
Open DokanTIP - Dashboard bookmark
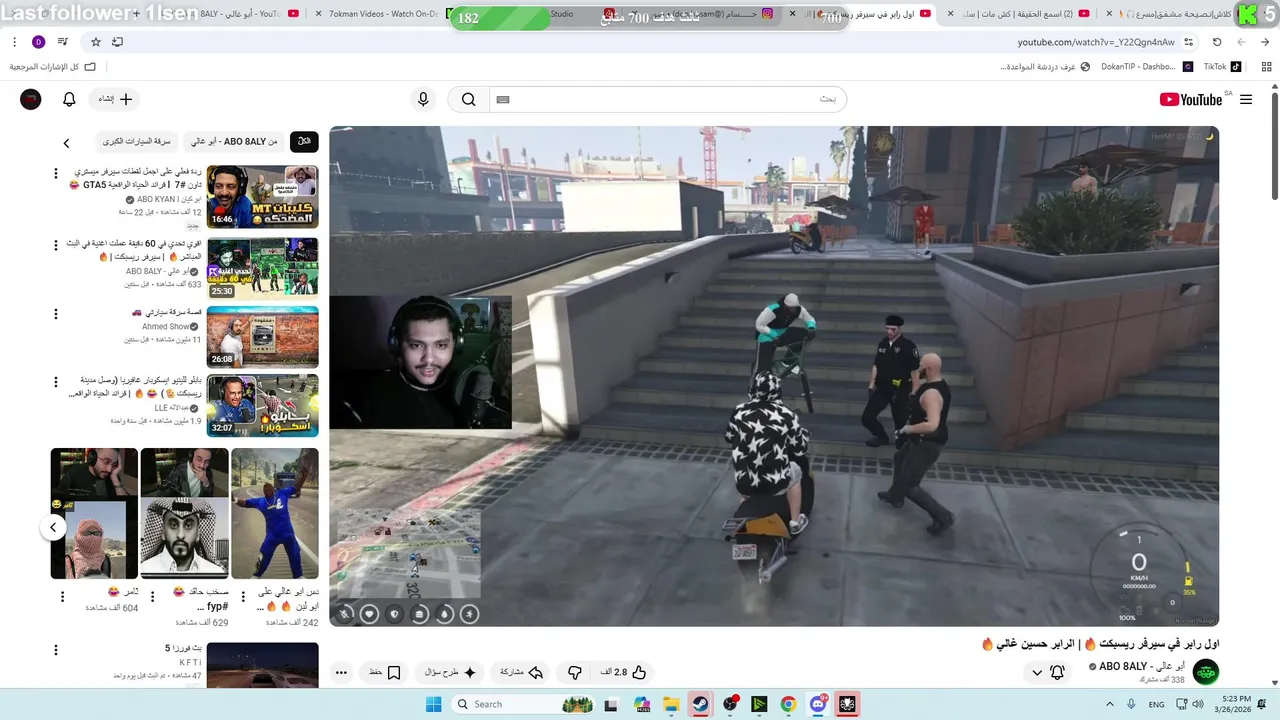tap(1146, 67)
